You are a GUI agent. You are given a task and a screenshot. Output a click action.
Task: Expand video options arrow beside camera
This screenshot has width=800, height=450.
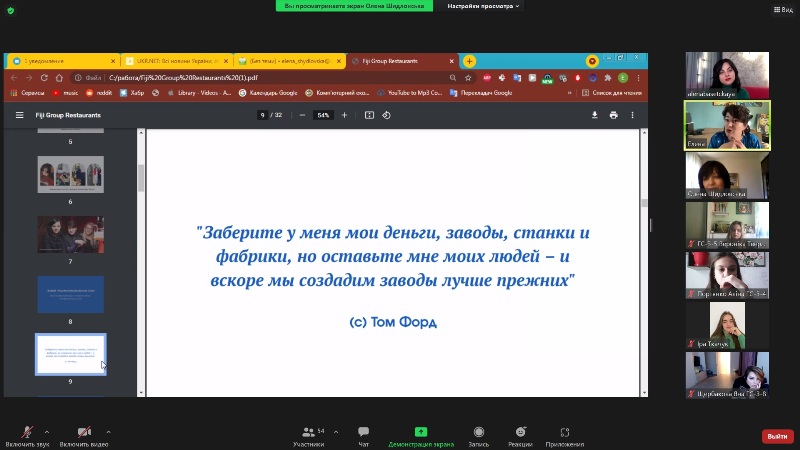pyautogui.click(x=108, y=432)
